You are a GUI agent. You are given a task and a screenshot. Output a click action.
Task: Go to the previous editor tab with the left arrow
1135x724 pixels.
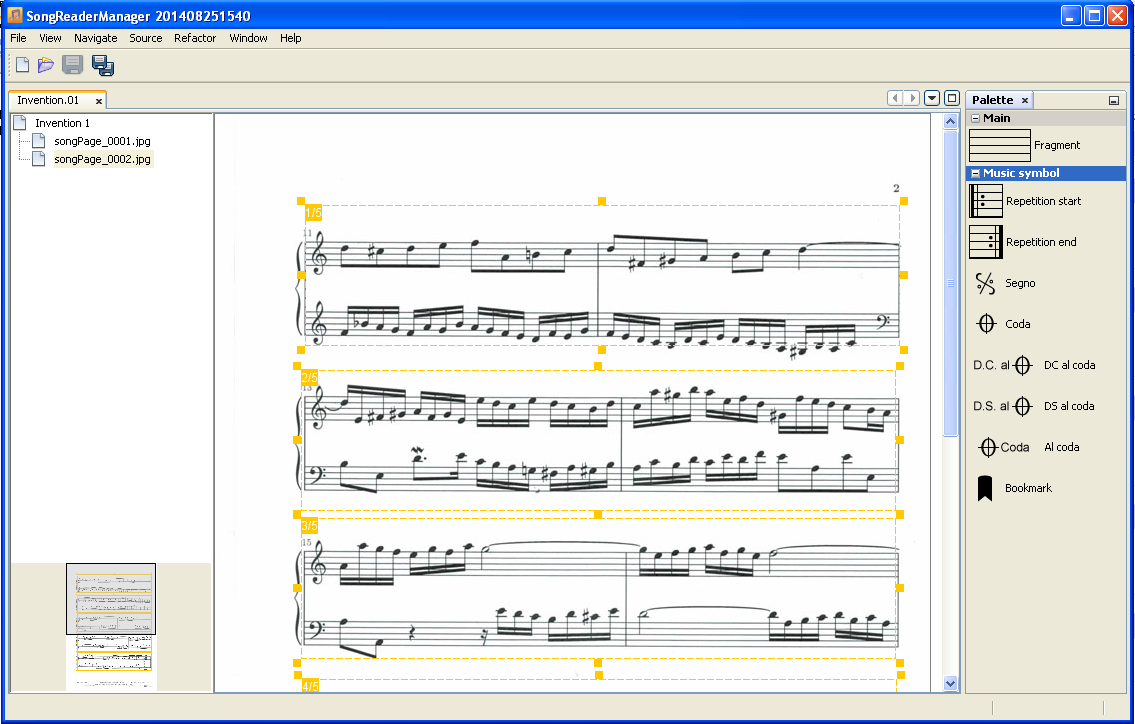coord(895,98)
